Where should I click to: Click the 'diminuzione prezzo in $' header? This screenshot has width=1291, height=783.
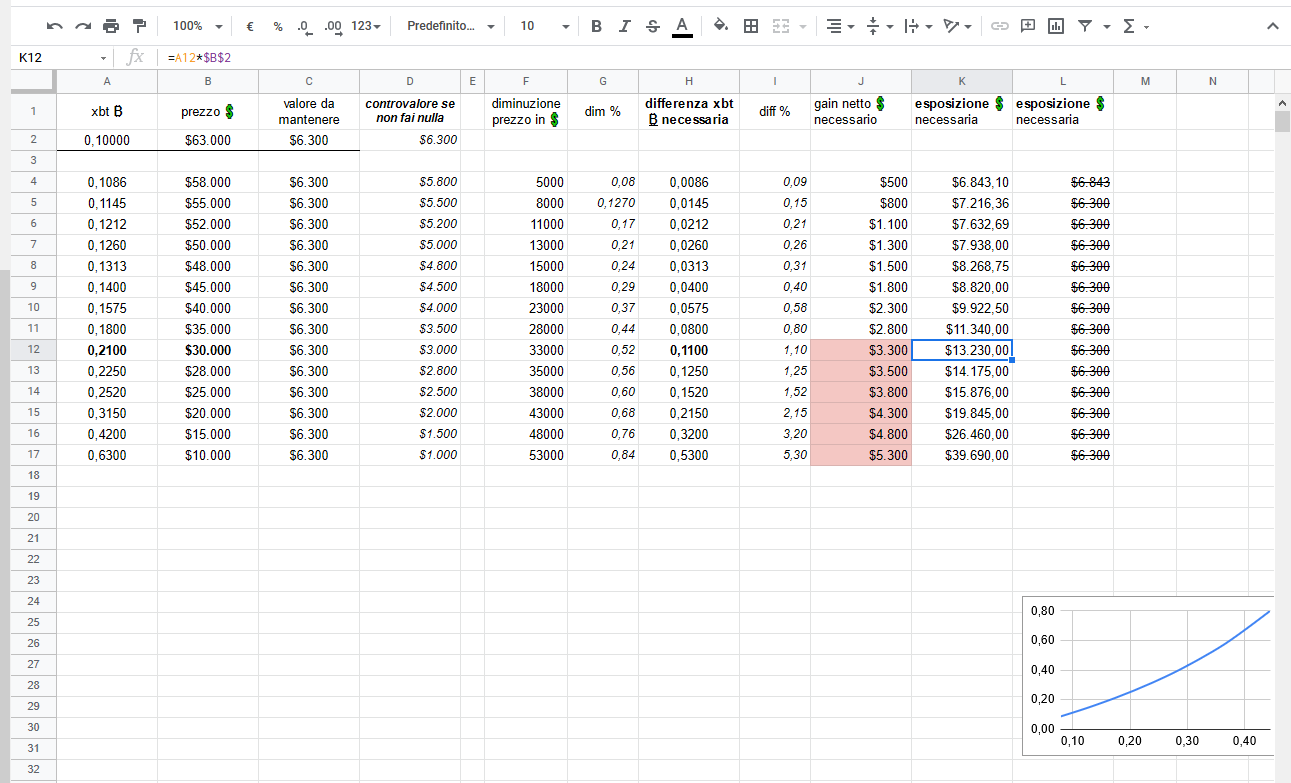coord(526,111)
